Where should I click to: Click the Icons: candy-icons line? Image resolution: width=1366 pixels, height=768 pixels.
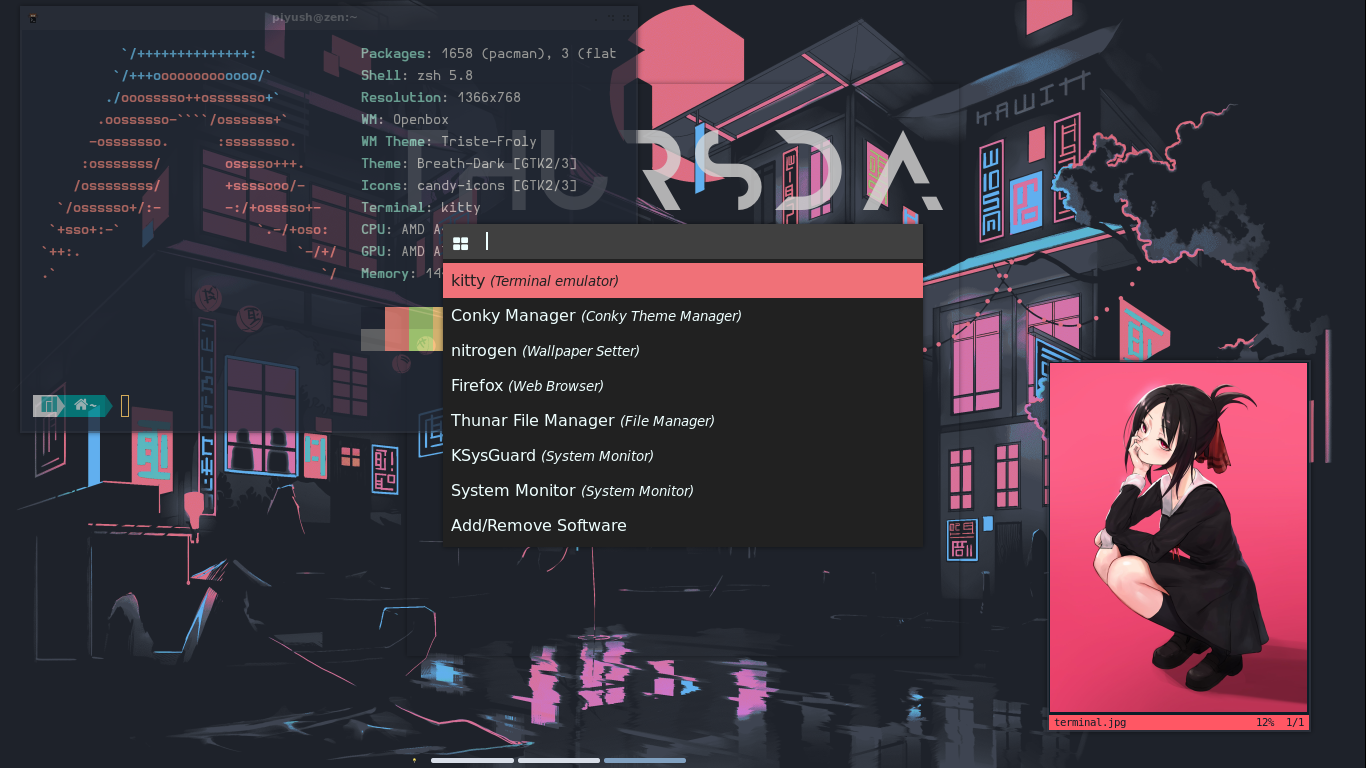click(x=469, y=186)
